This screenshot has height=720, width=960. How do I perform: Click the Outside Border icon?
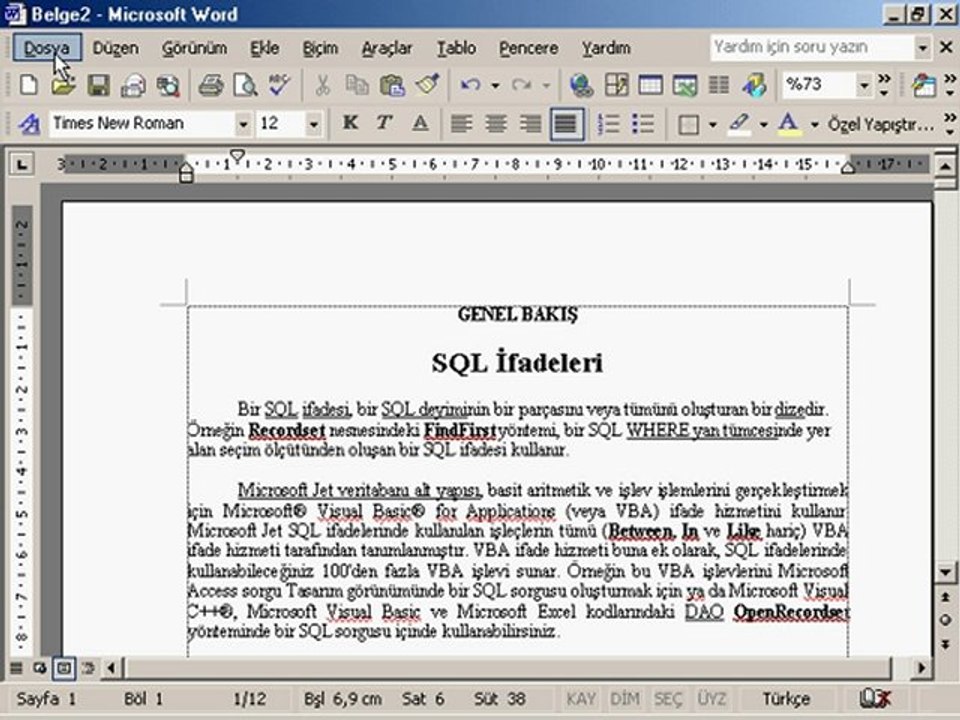pyautogui.click(x=688, y=125)
